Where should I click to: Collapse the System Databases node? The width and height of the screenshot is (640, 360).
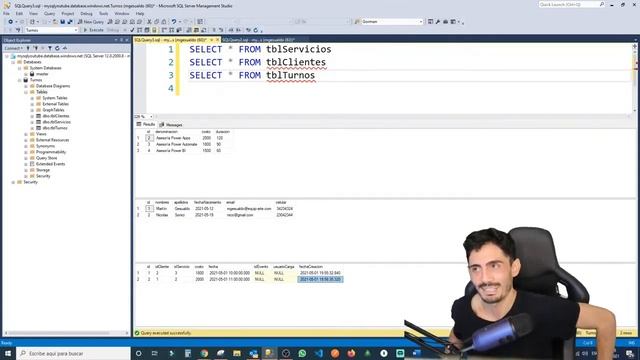(19, 68)
